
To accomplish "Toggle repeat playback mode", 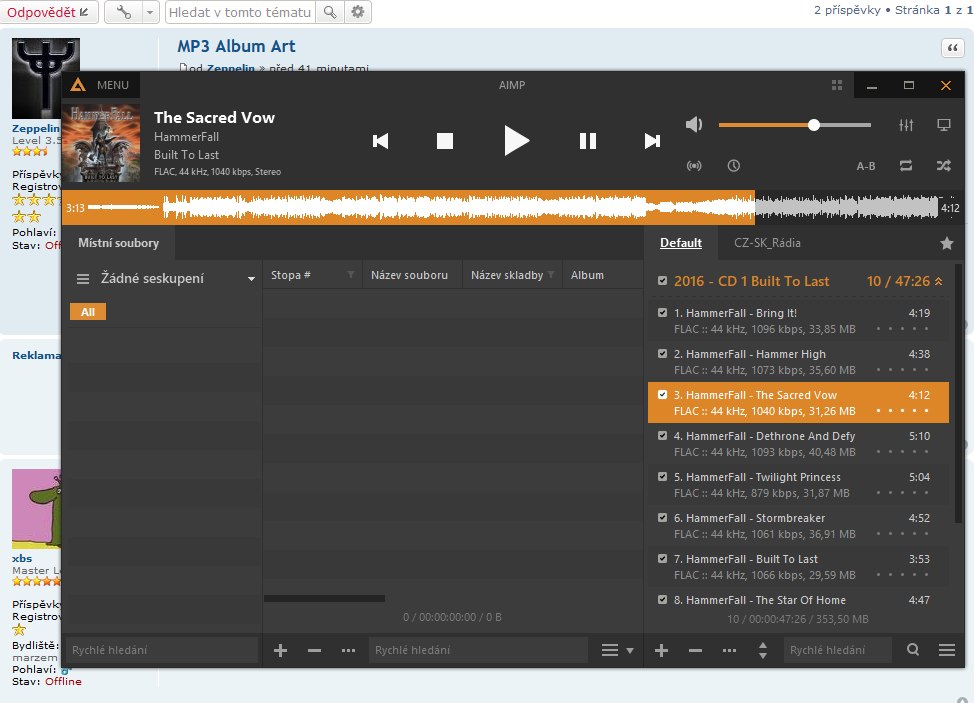I will click(x=906, y=166).
